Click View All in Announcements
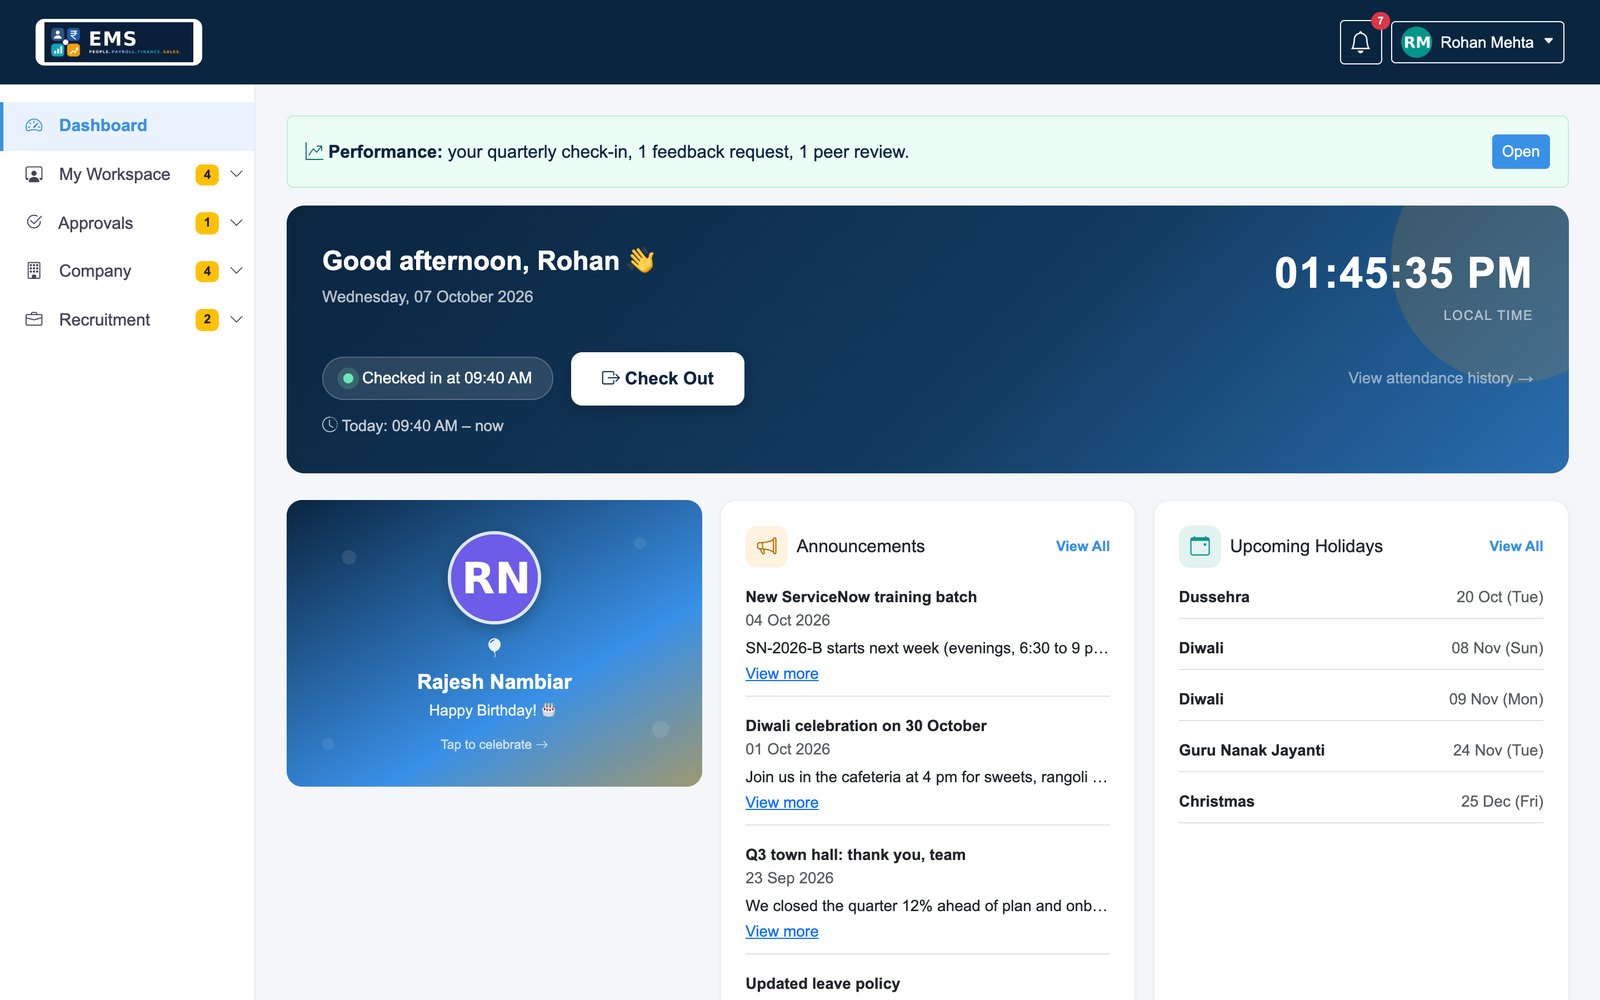Viewport: 1600px width, 1000px height. click(1082, 546)
